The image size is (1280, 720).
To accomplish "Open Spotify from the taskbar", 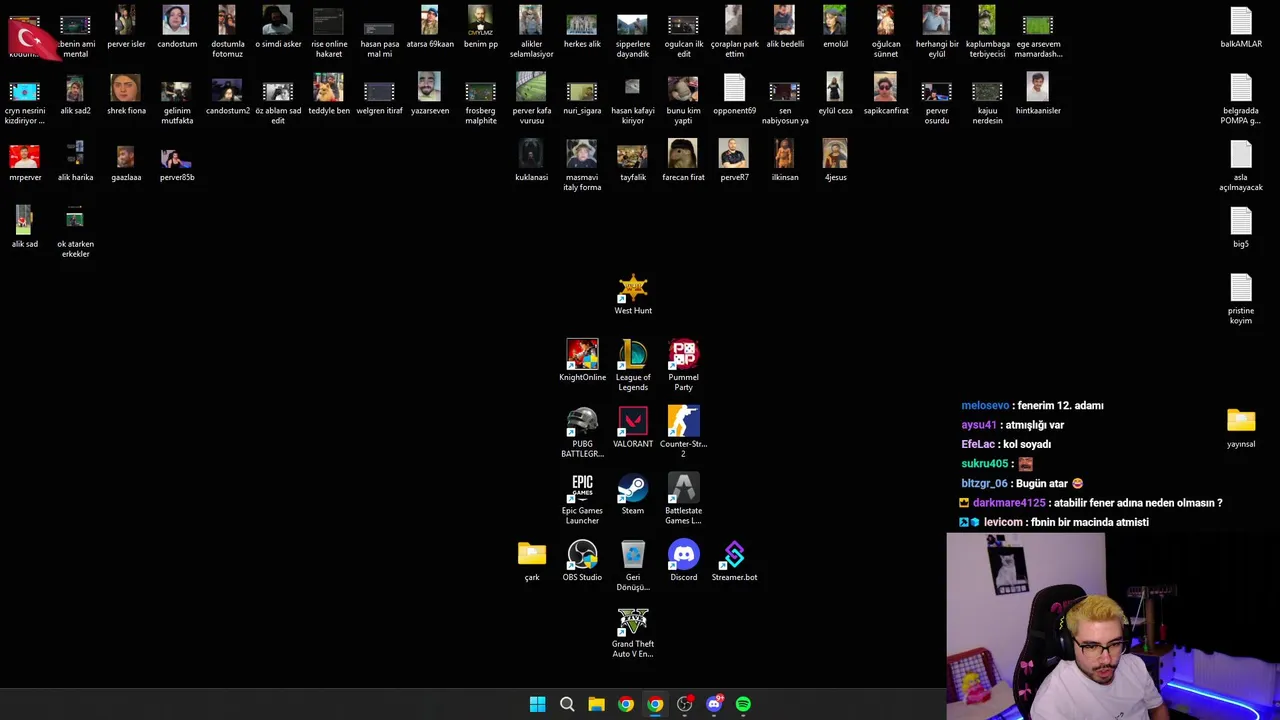I will coord(743,704).
